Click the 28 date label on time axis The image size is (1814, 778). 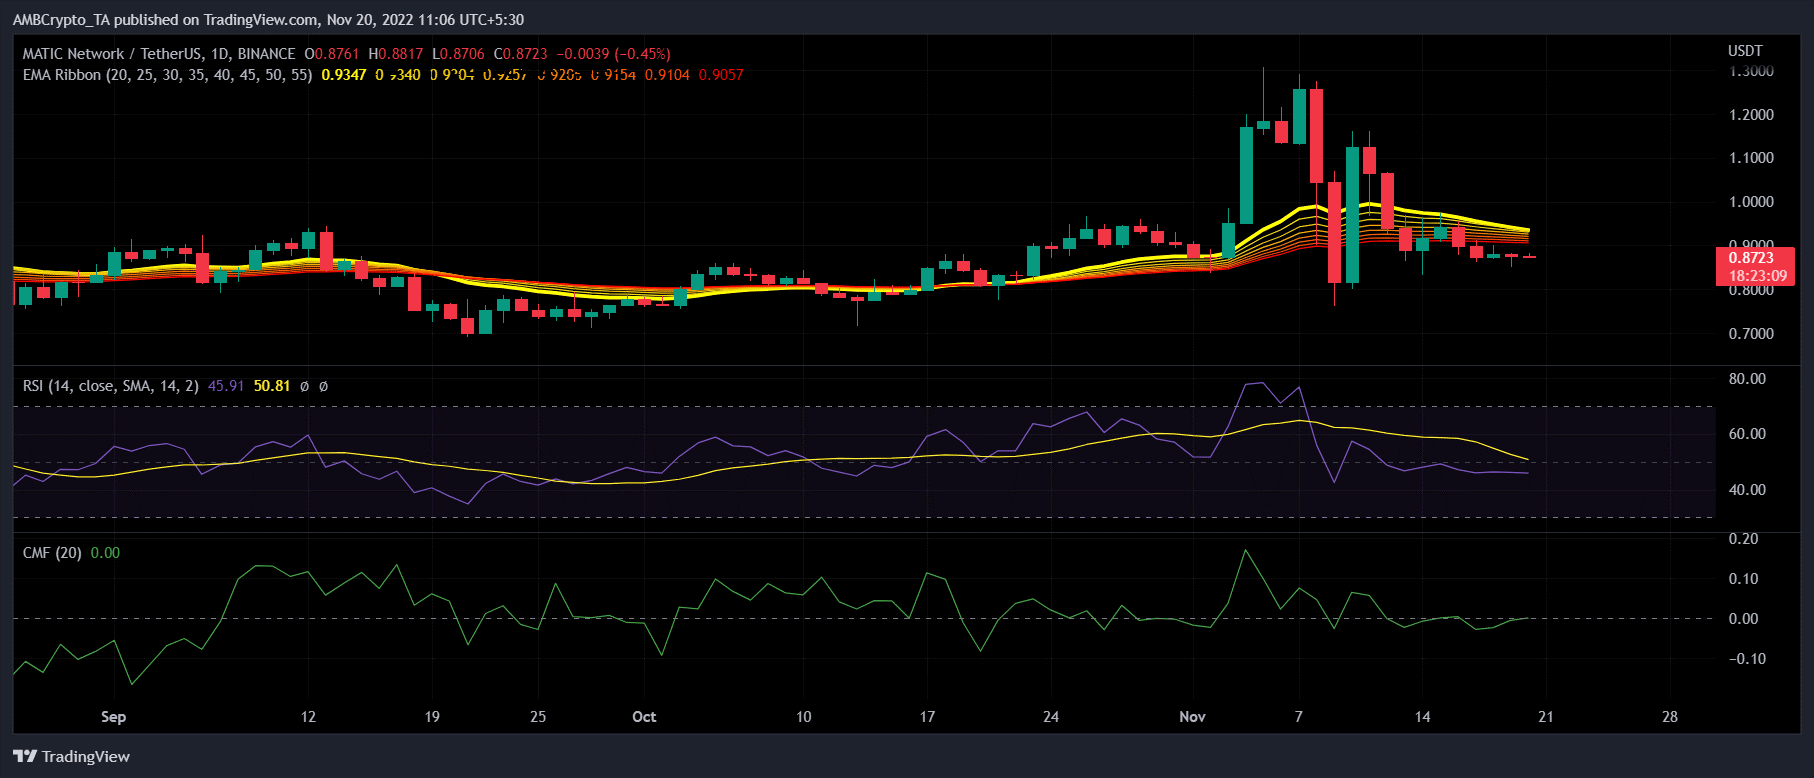tap(1670, 717)
